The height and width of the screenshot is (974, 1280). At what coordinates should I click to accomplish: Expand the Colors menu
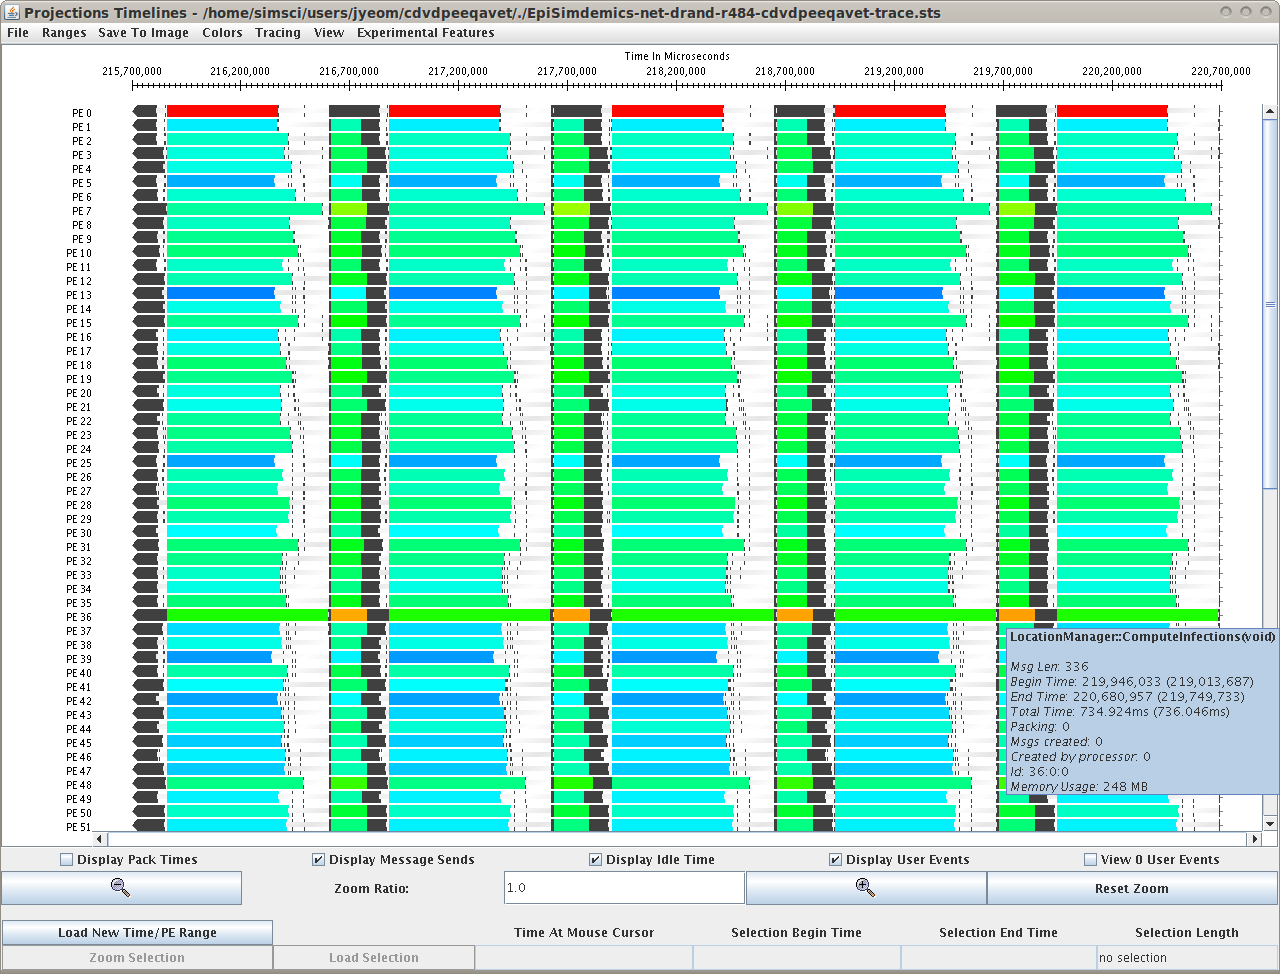(222, 33)
